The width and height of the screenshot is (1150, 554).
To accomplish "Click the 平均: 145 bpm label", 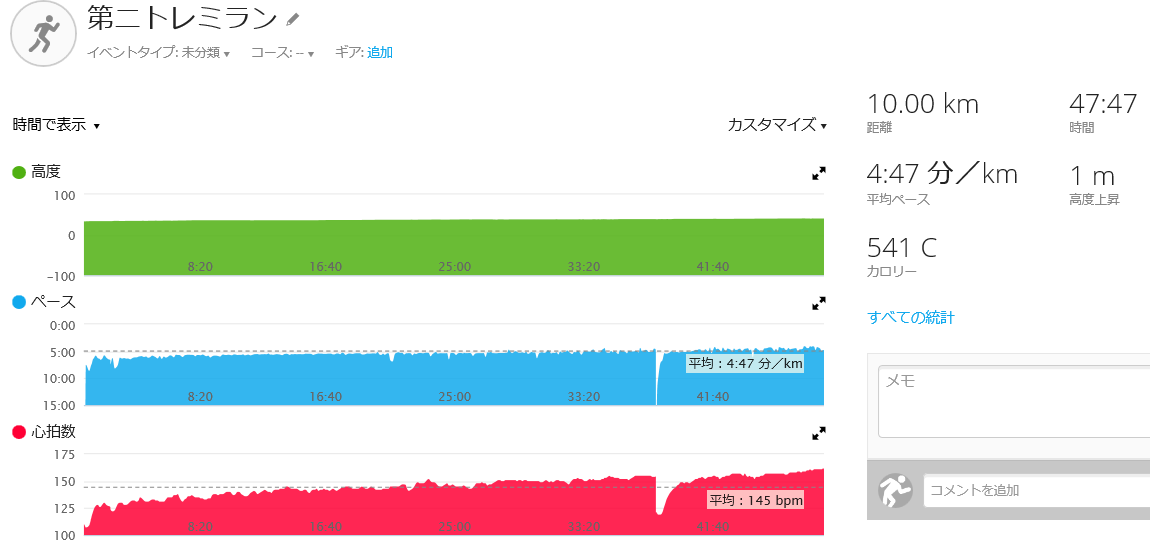I will click(755, 501).
